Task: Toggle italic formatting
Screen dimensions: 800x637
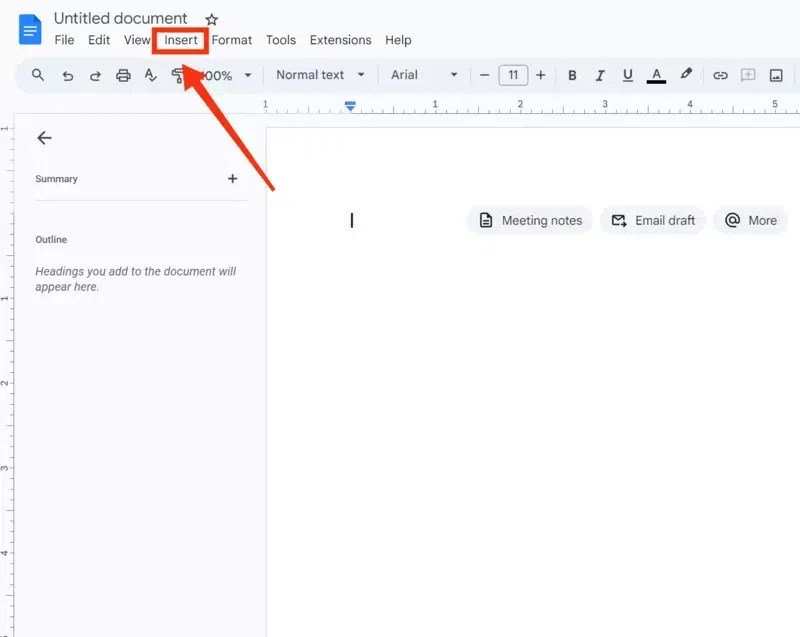Action: [x=600, y=75]
